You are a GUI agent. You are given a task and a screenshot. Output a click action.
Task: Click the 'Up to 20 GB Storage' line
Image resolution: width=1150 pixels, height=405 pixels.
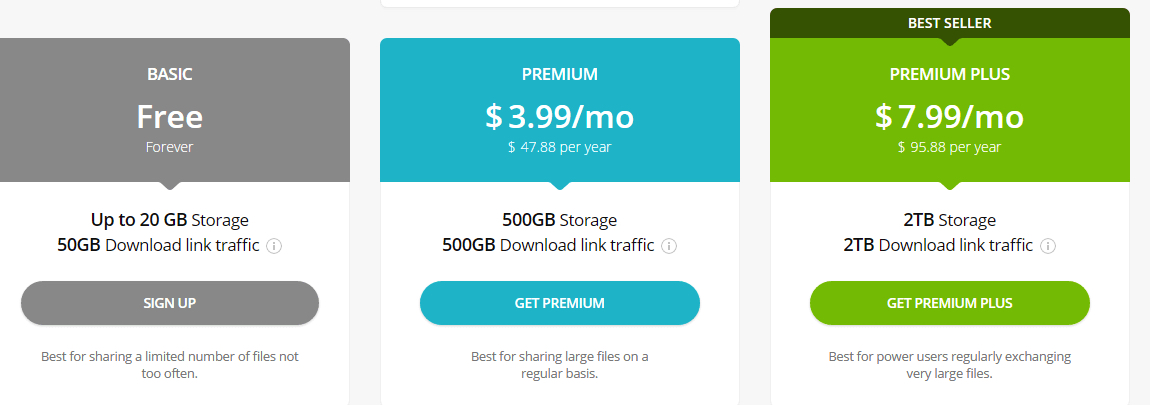tap(169, 220)
